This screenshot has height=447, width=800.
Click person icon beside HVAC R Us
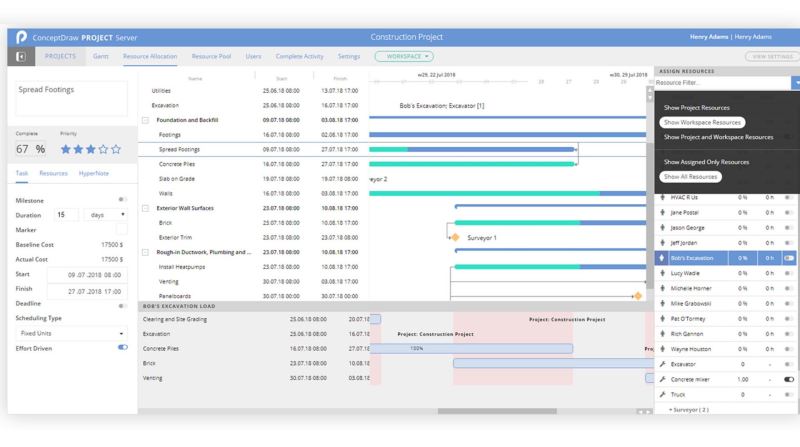pyautogui.click(x=662, y=197)
